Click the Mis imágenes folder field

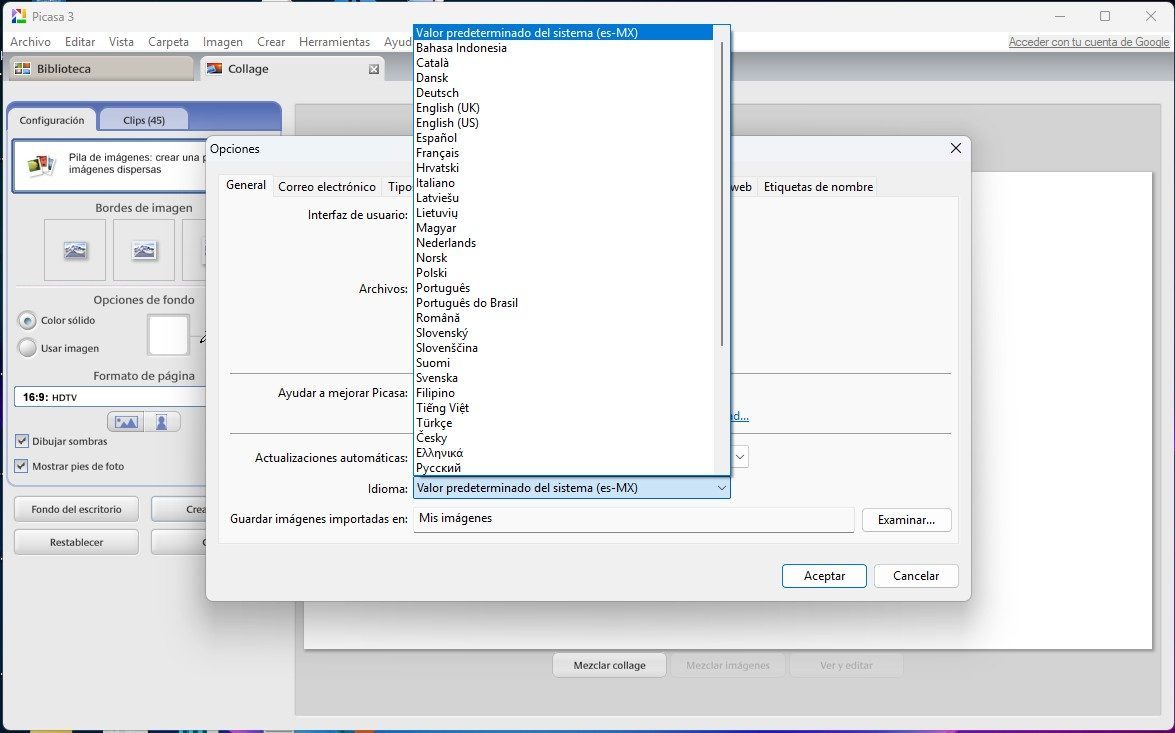pyautogui.click(x=633, y=519)
